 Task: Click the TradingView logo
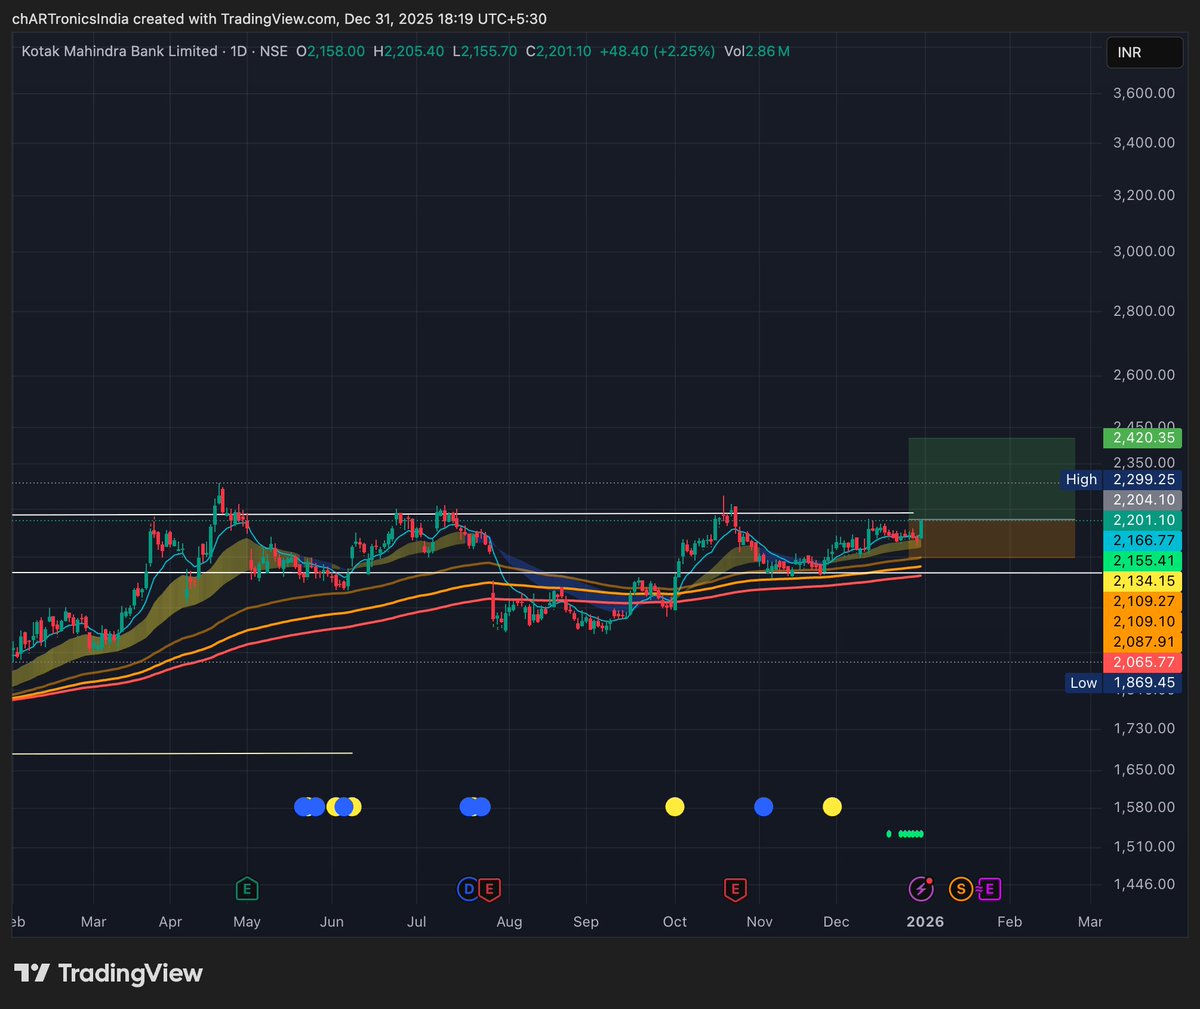108,973
